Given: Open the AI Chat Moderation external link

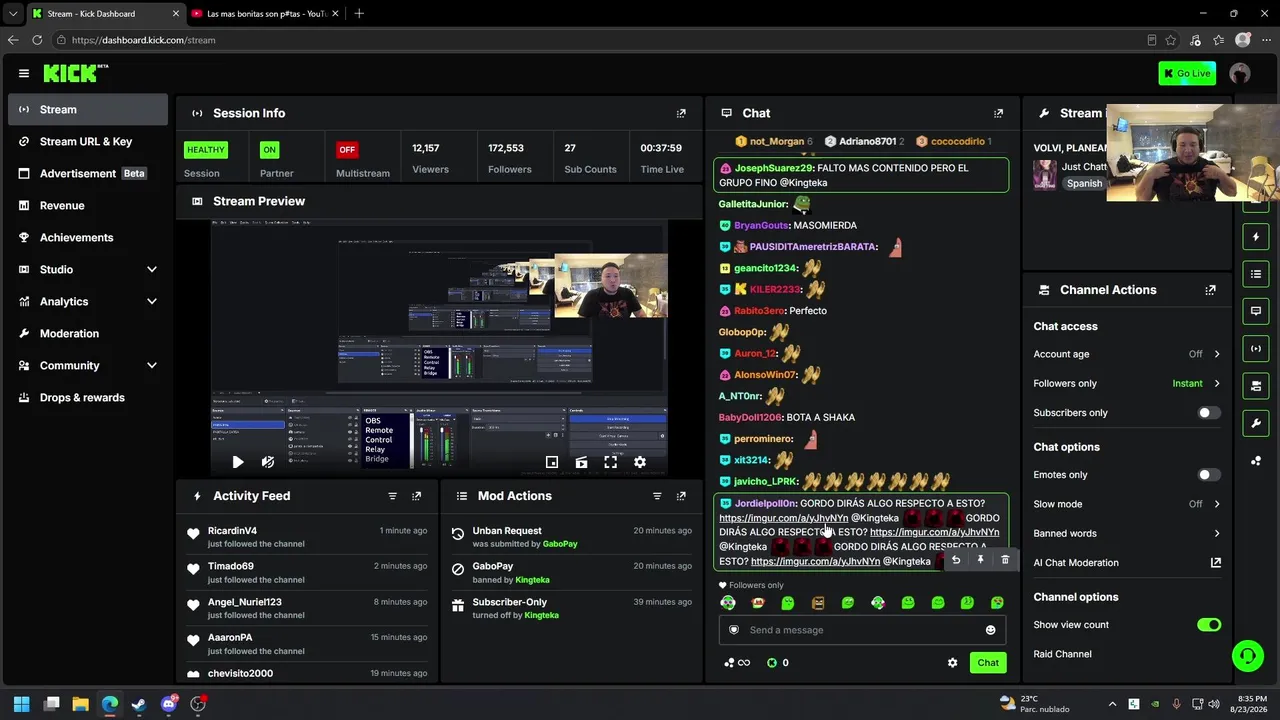Looking at the screenshot, I should pyautogui.click(x=1216, y=563).
